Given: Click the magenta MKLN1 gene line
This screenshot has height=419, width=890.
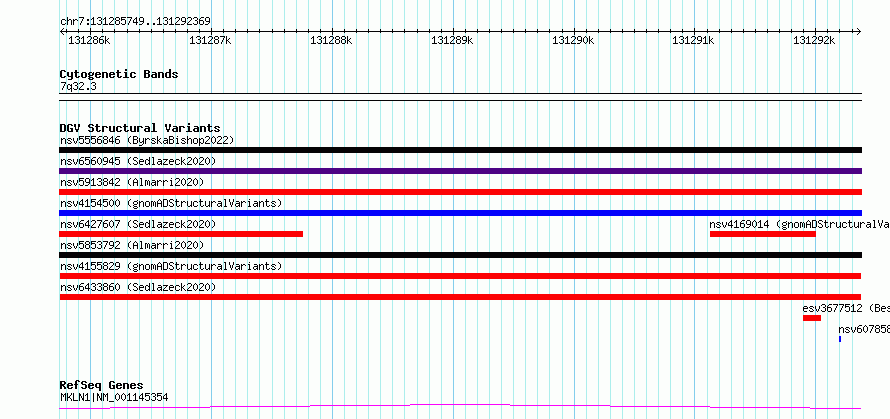Looking at the screenshot, I should [460, 407].
